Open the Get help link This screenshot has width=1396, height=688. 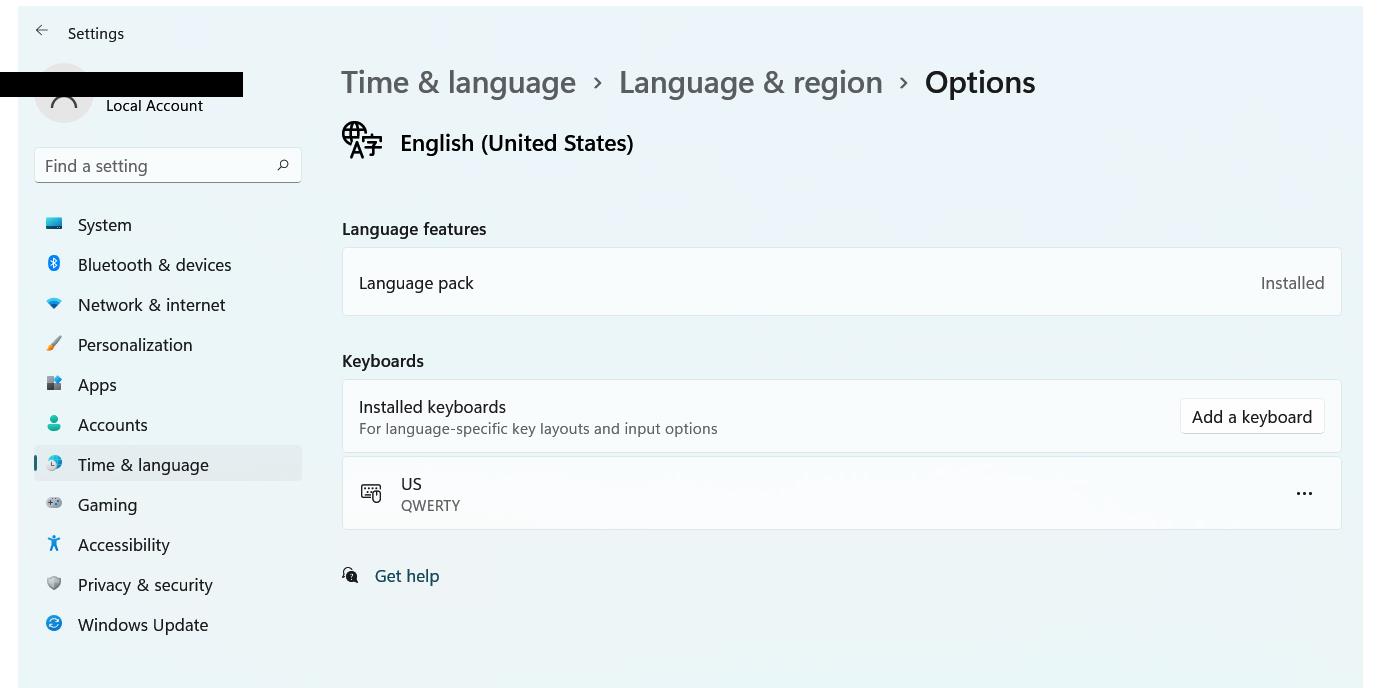(407, 576)
